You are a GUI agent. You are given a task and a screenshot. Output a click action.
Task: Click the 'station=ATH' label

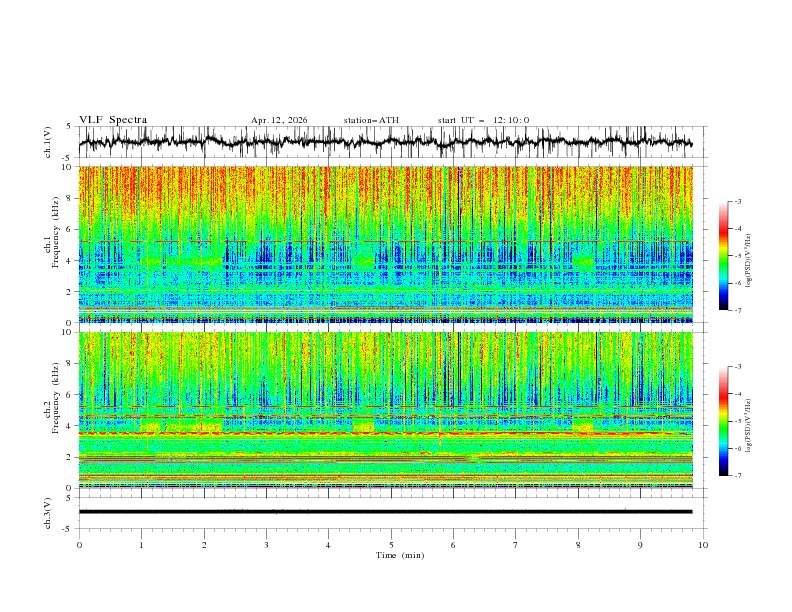point(371,120)
